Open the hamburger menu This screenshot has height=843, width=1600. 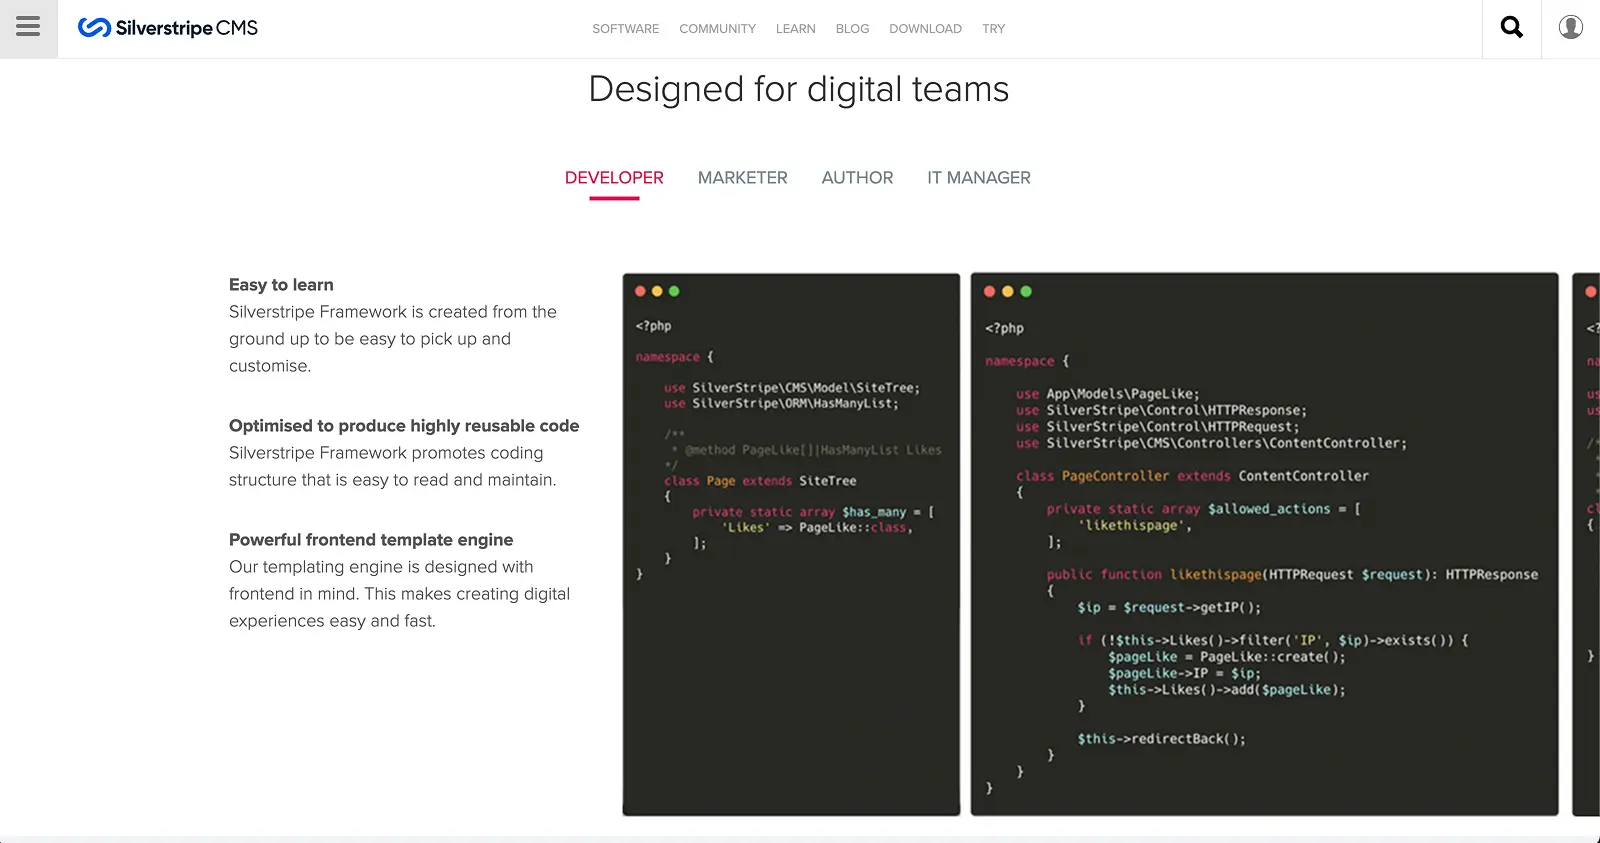(28, 28)
